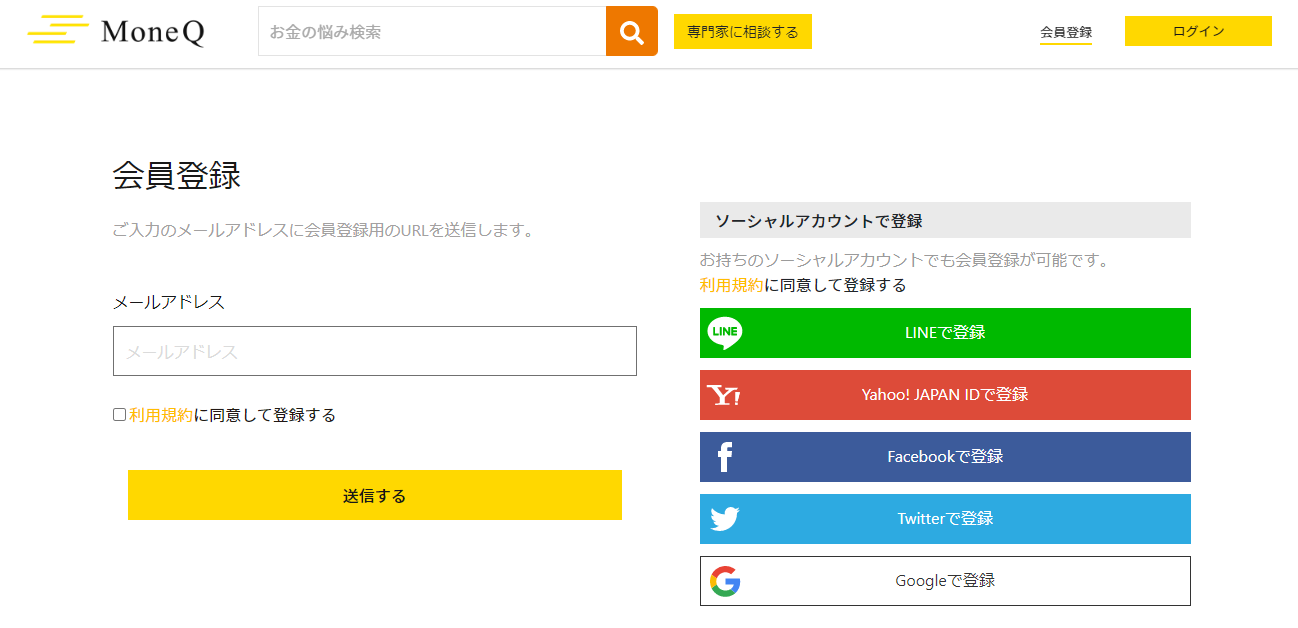The height and width of the screenshot is (628, 1298).
Task: Click the Yahoo Y! logo icon
Action: click(x=723, y=395)
